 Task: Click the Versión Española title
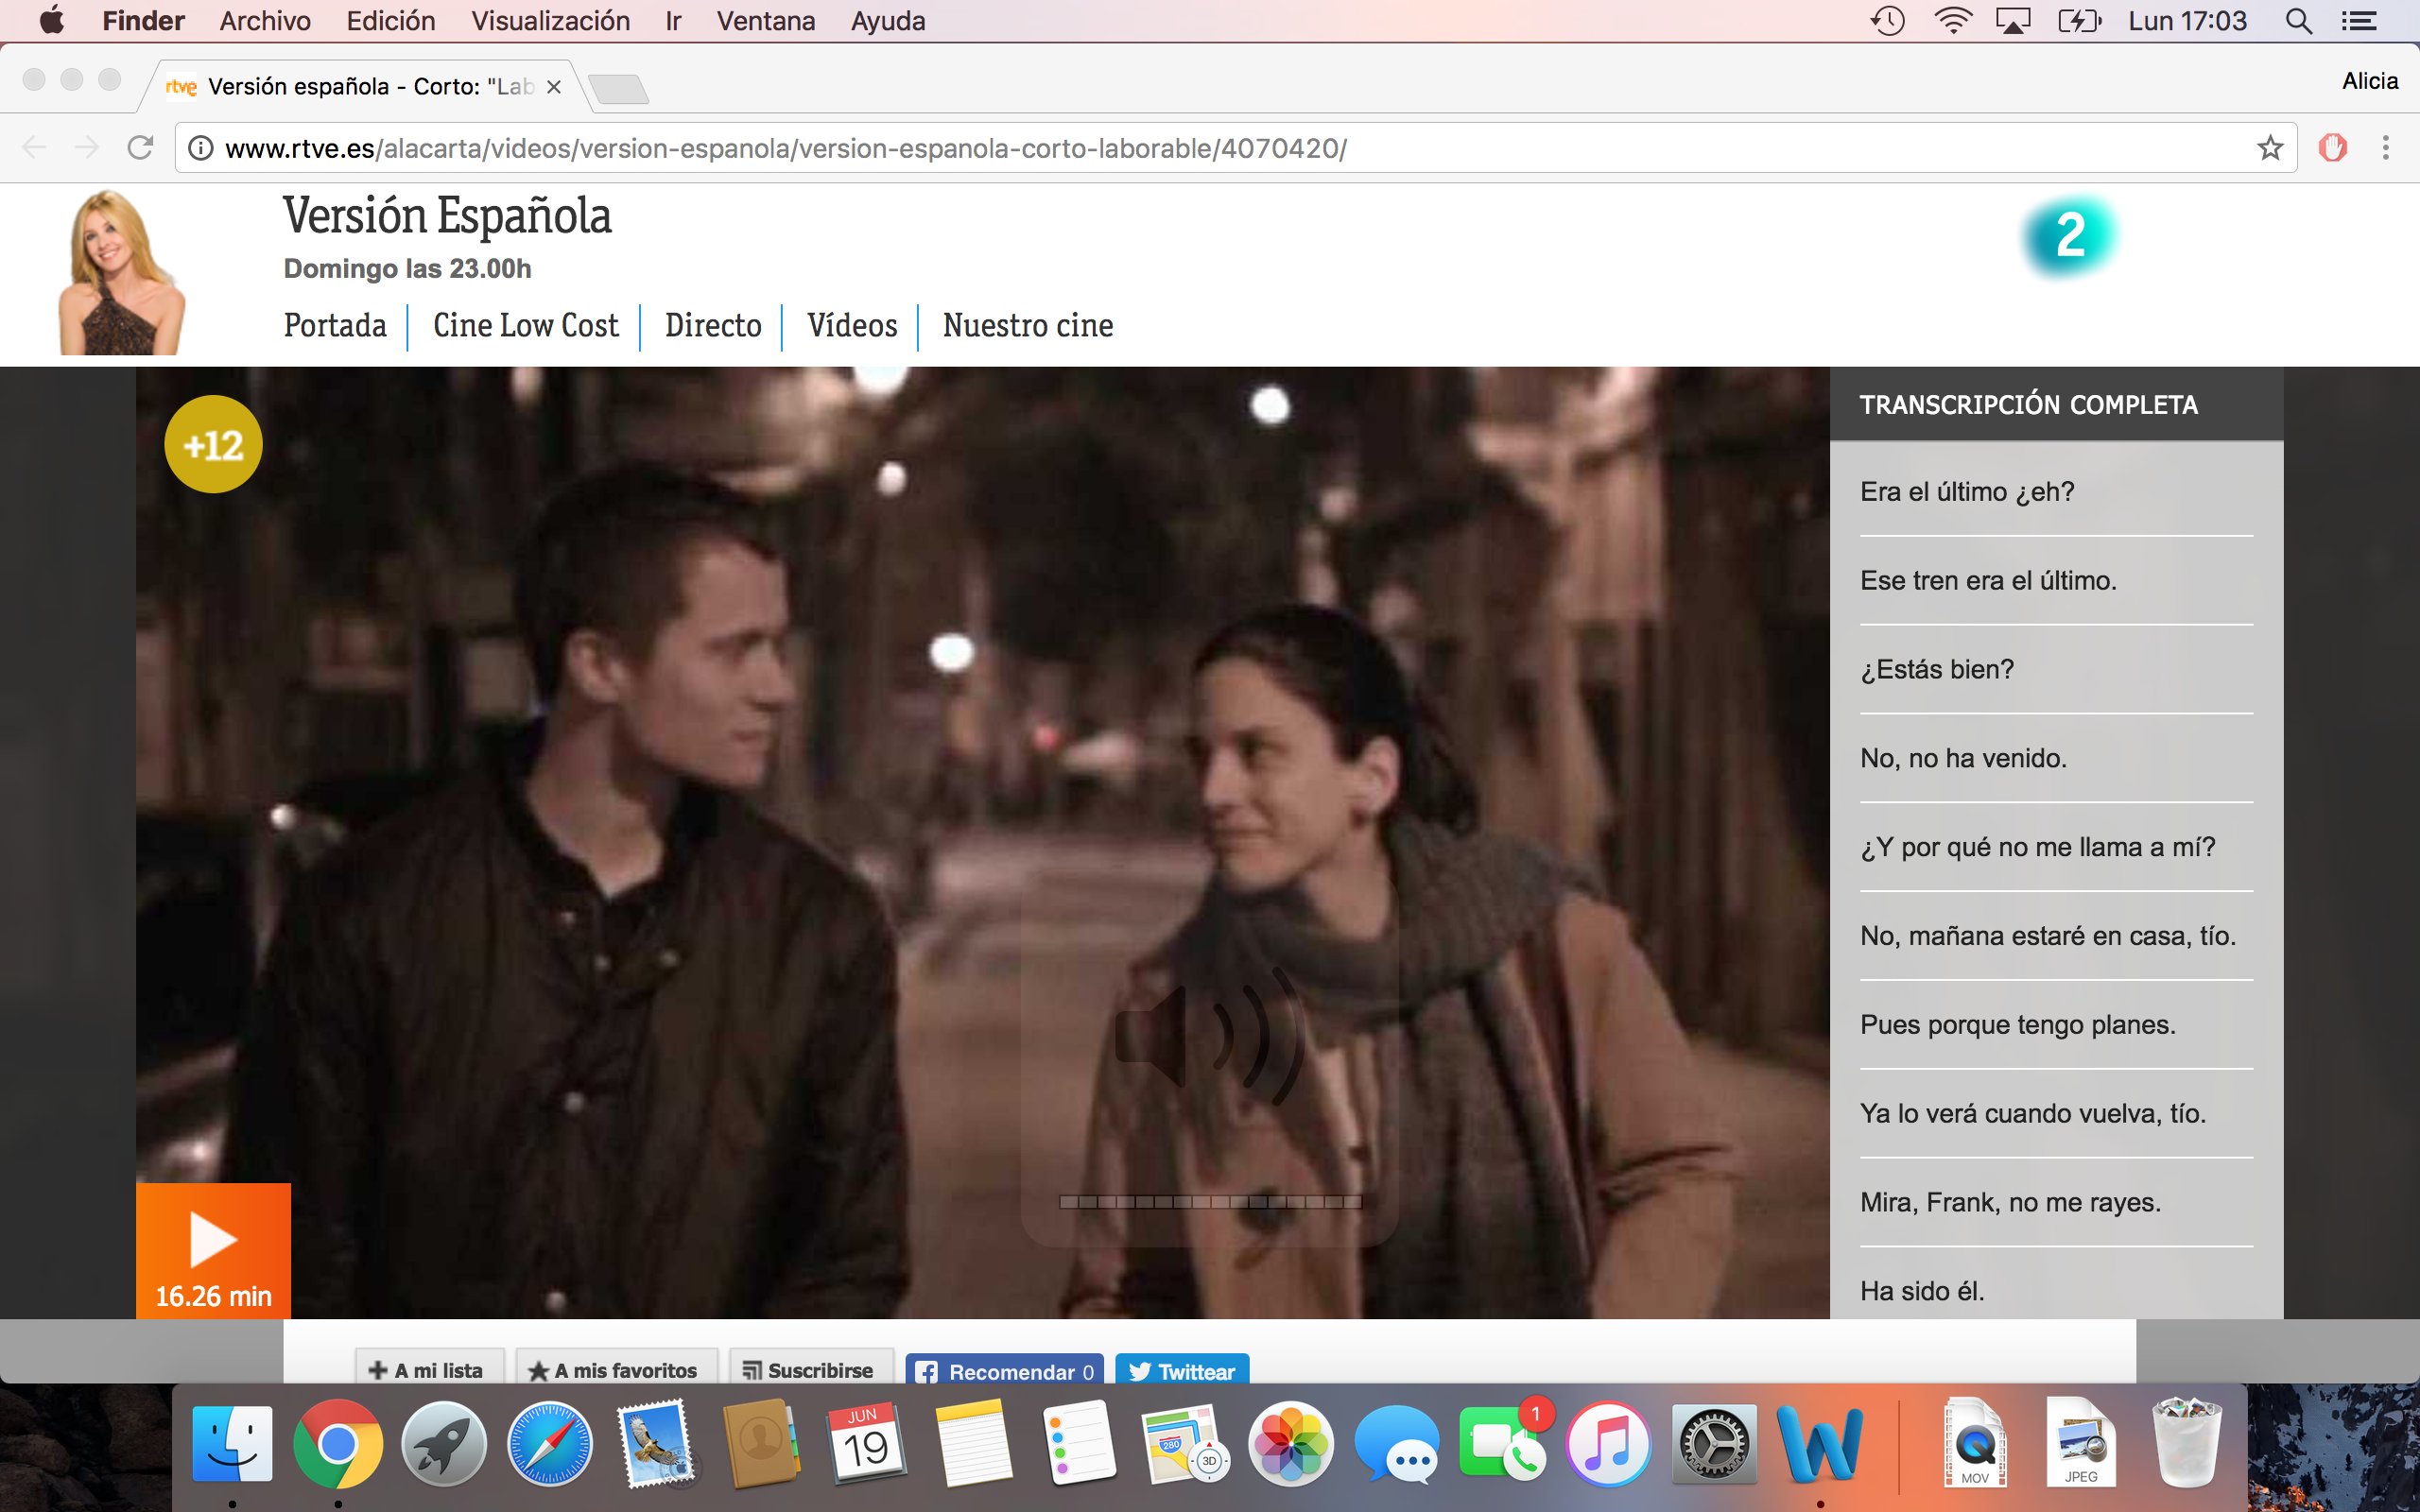[x=447, y=216]
